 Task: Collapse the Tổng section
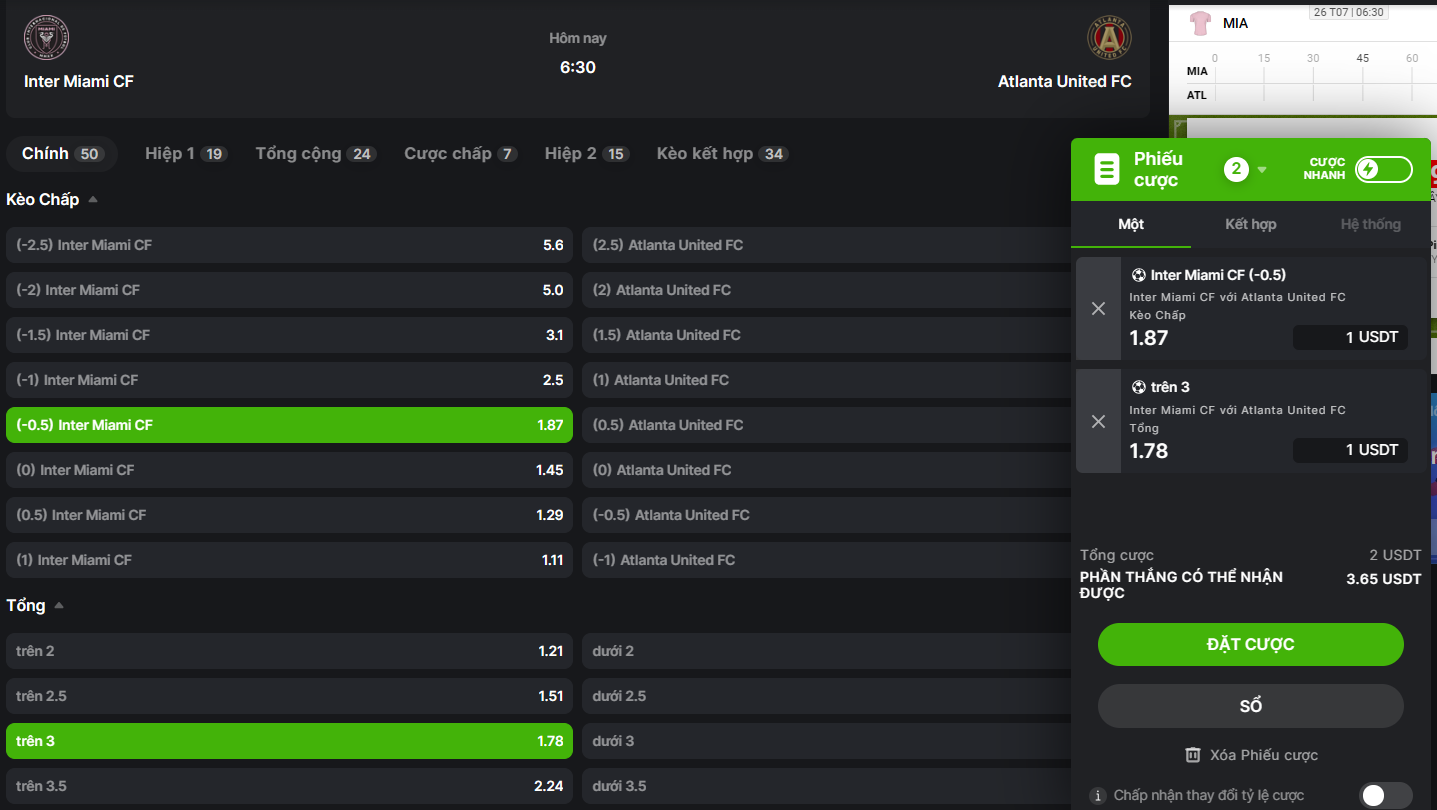click(x=59, y=605)
